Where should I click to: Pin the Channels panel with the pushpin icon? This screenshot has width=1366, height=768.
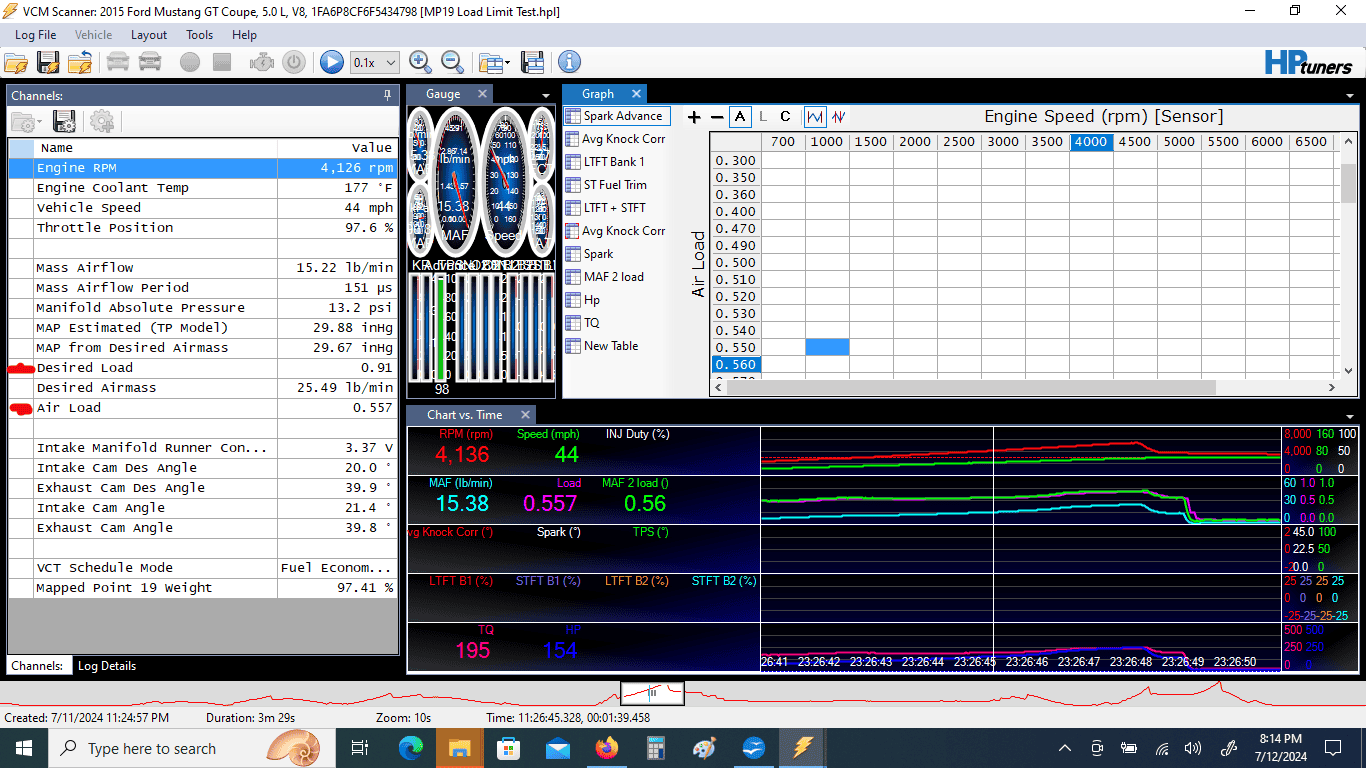click(388, 95)
